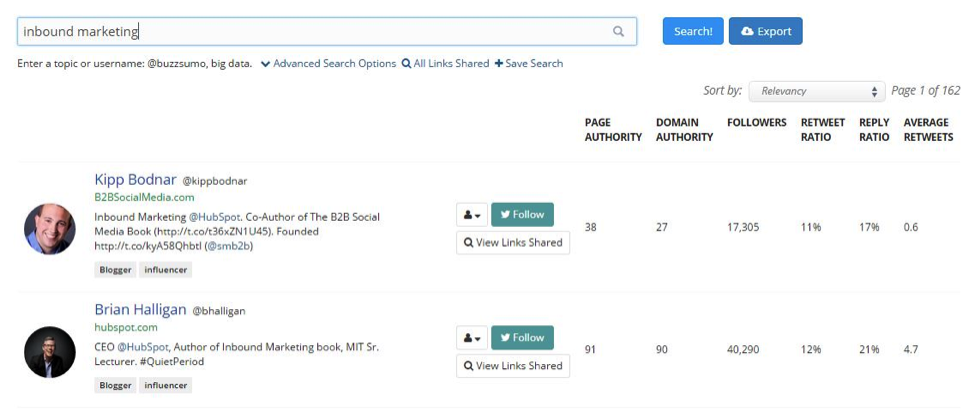Image resolution: width=975 pixels, height=409 pixels.
Task: Follow Kipp Bodnar on Twitter
Action: pos(522,214)
